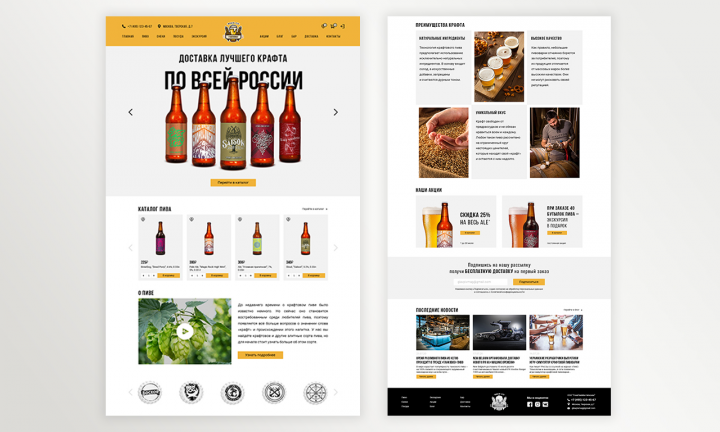Click the phone number in the black footer
Screen dimensions: 720x432
tap(583, 400)
